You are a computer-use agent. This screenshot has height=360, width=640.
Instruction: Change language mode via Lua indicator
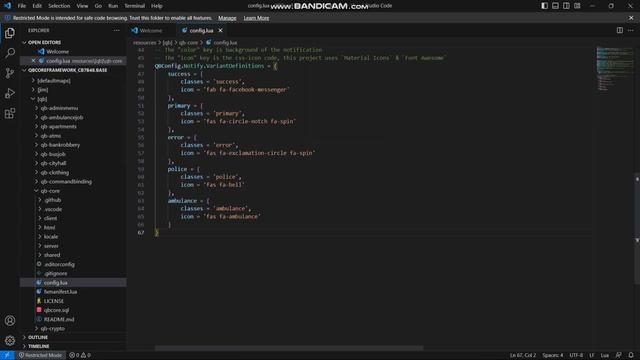(605, 355)
